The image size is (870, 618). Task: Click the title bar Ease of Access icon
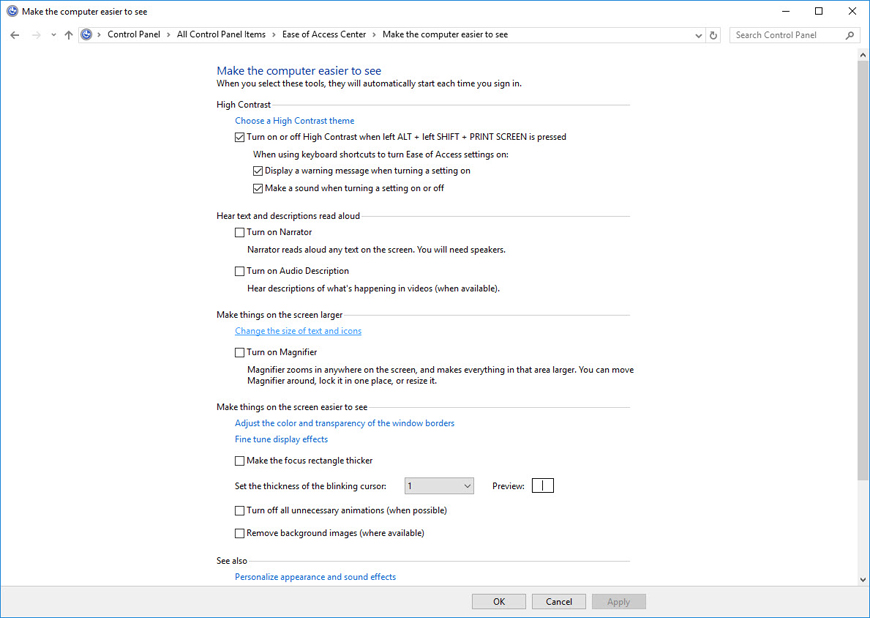12,11
